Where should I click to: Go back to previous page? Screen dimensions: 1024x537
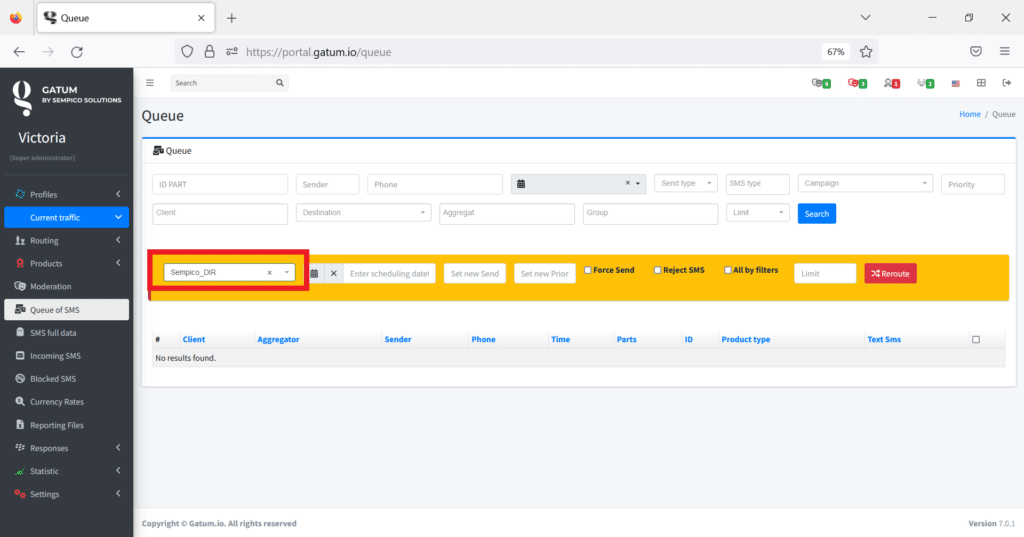pos(19,52)
